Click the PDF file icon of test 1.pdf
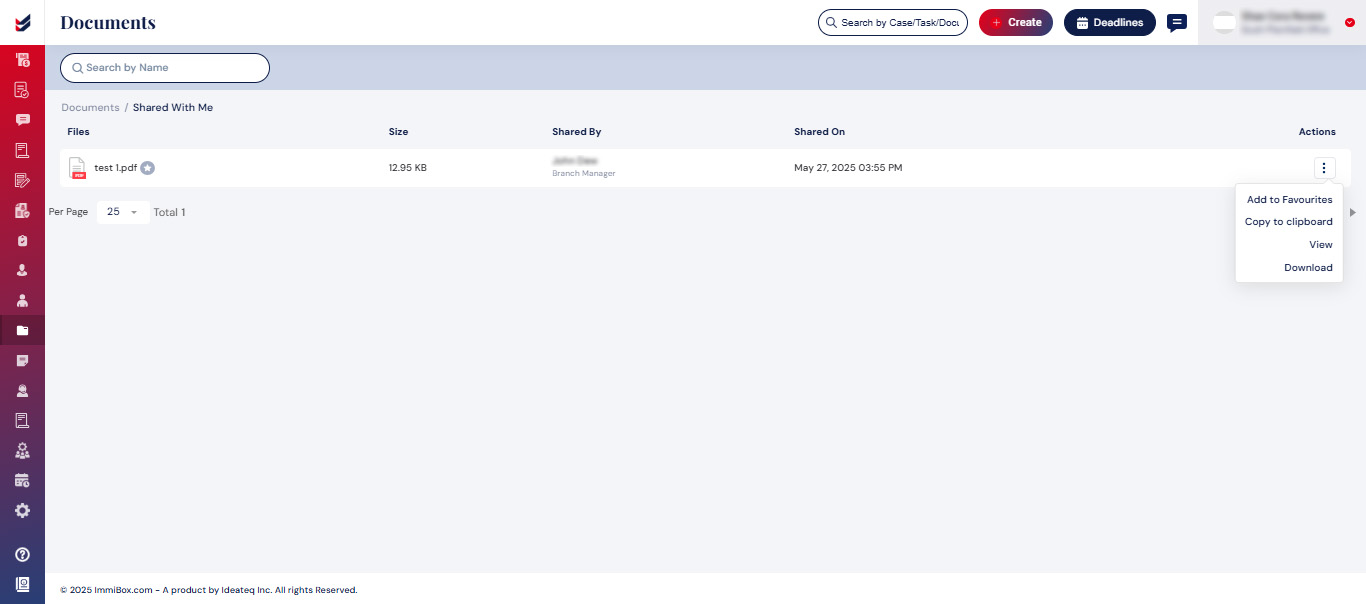 (77, 168)
